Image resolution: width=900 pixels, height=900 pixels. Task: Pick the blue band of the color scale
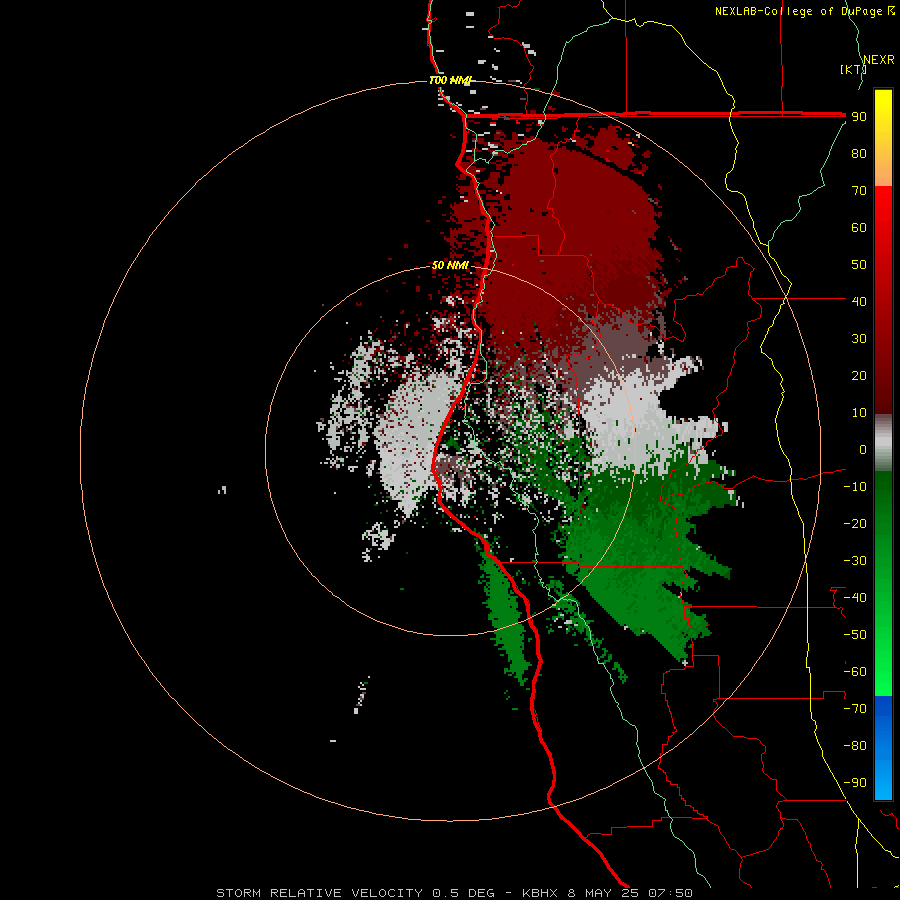(883, 747)
